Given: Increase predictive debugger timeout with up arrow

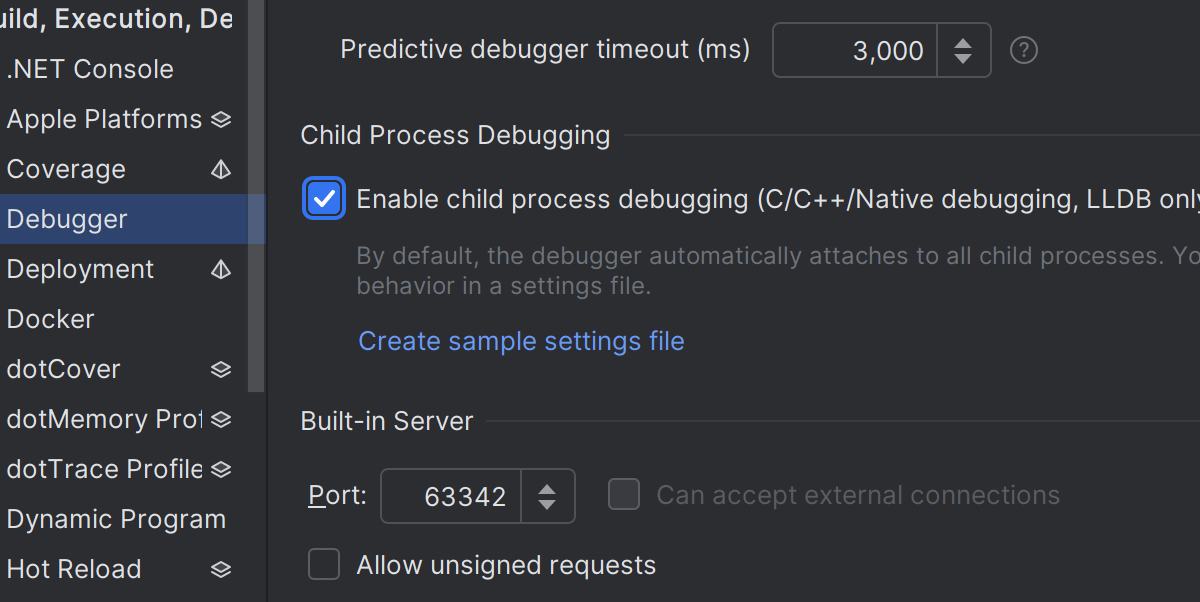Looking at the screenshot, I should 963,42.
